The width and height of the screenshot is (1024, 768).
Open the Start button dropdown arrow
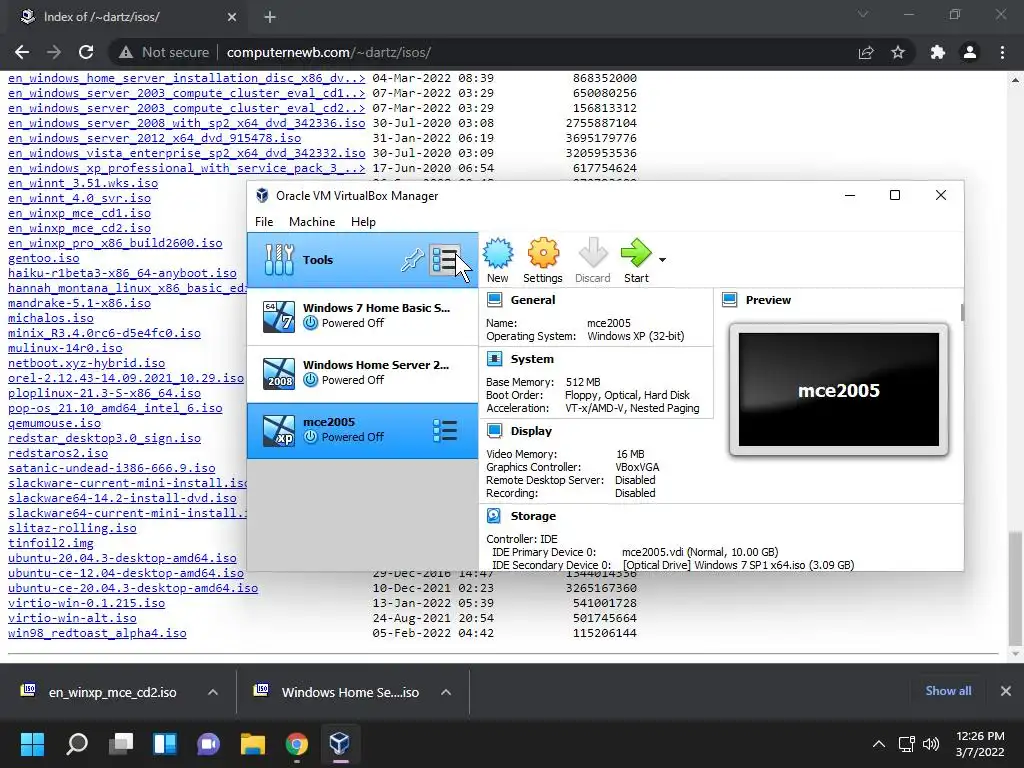(x=662, y=260)
